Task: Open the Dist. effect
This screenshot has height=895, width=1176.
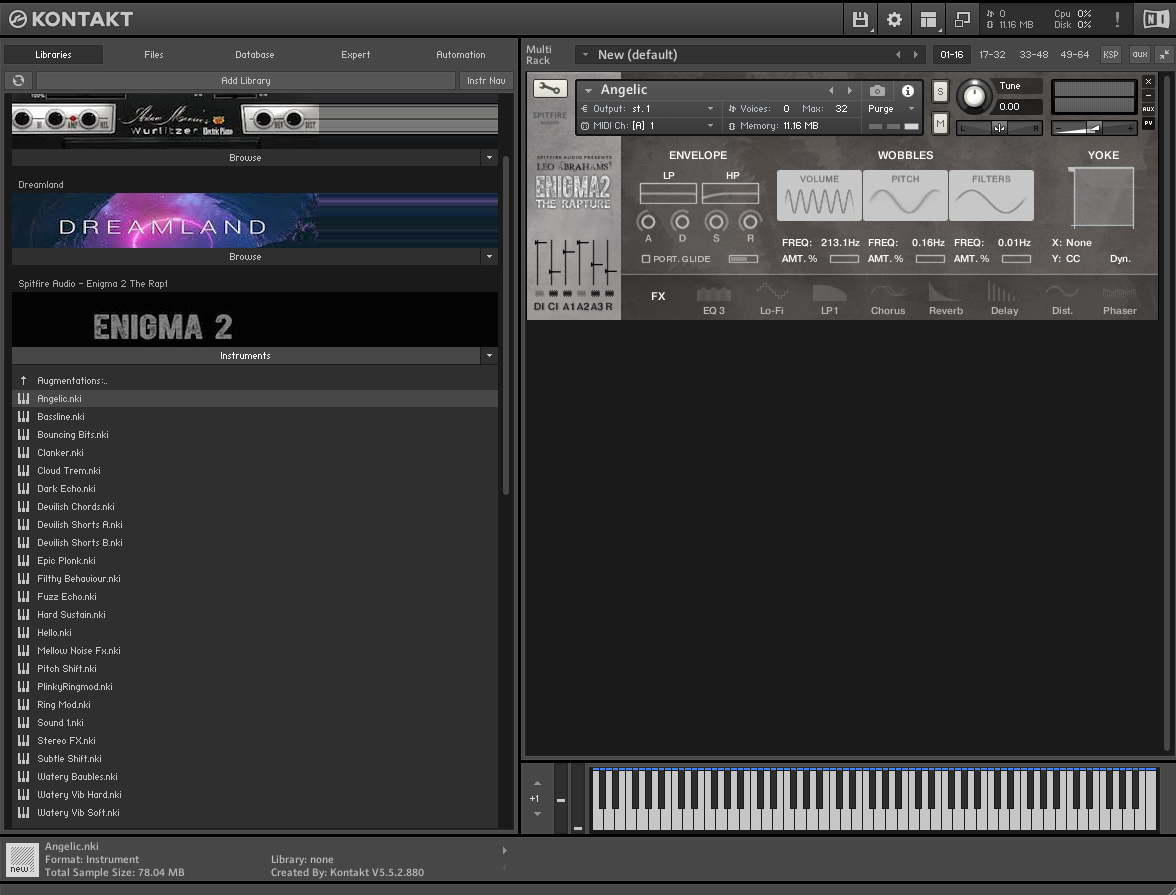Action: (1062, 300)
